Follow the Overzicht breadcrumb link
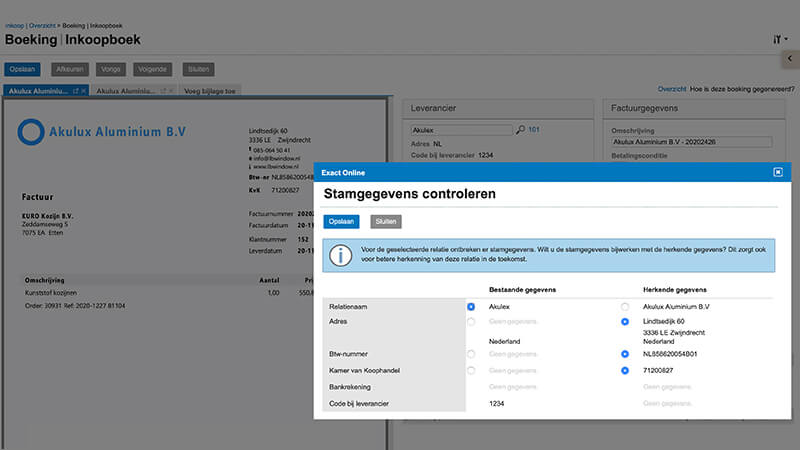The width and height of the screenshot is (800, 450). 42,26
